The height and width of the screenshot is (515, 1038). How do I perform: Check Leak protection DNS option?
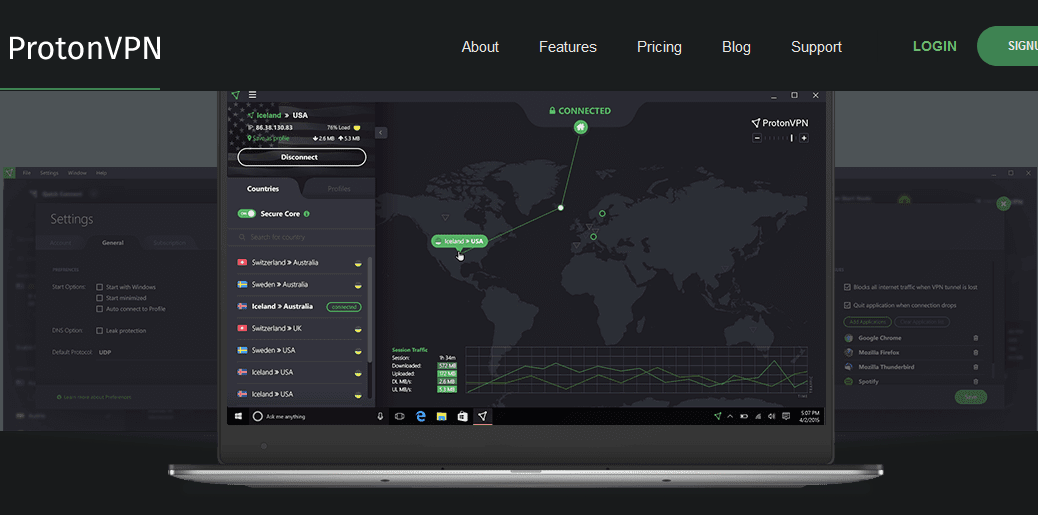[x=99, y=330]
